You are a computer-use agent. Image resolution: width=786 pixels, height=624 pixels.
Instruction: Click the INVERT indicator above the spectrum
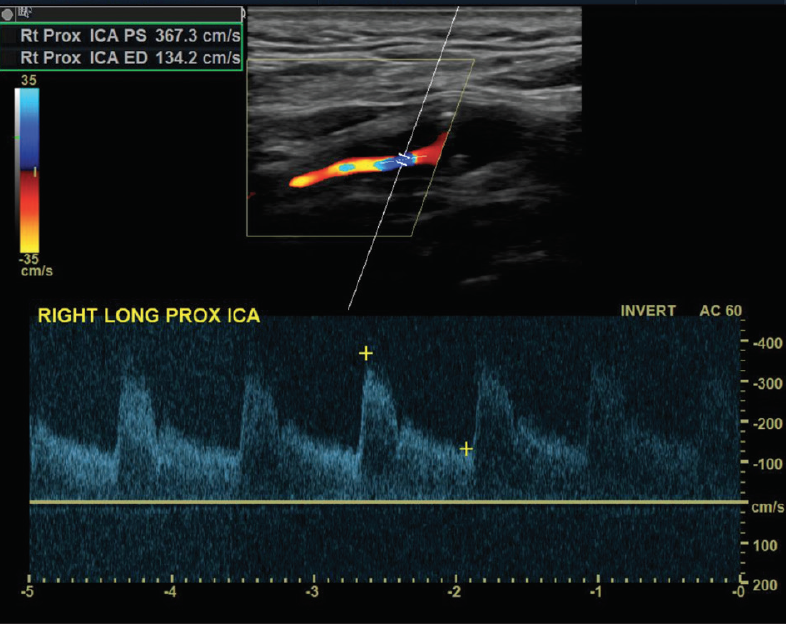coord(648,311)
